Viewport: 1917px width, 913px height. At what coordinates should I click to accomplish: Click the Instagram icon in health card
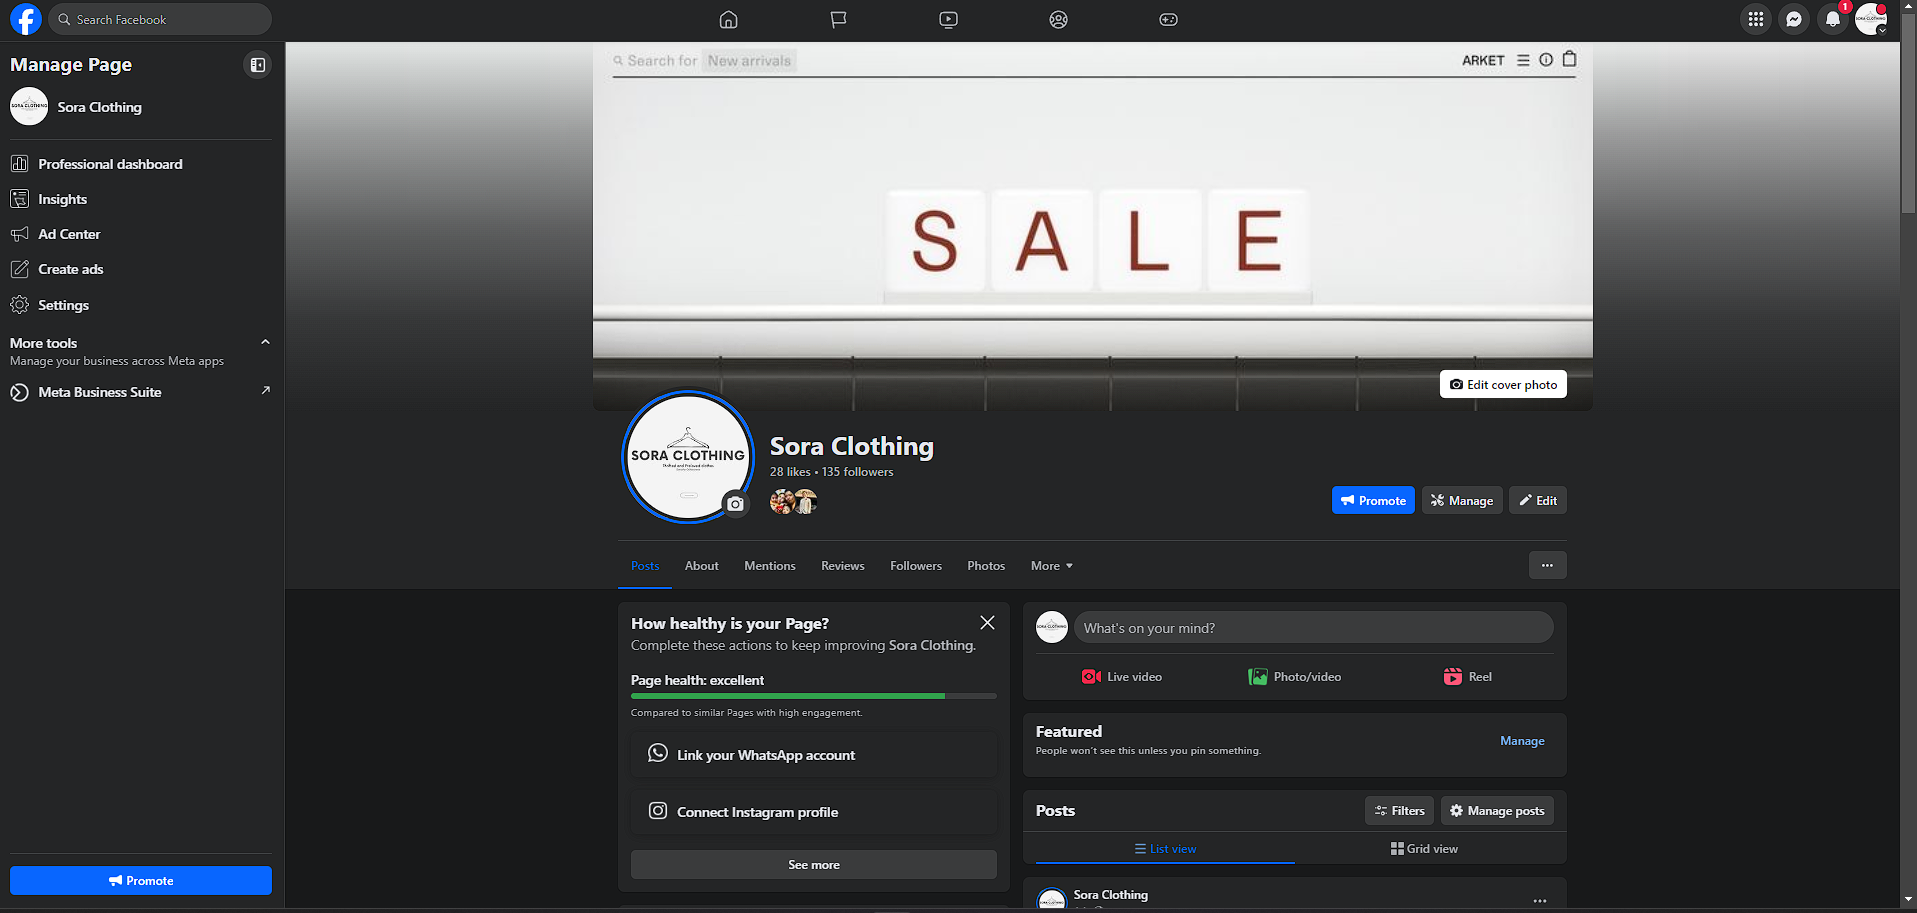click(x=657, y=811)
